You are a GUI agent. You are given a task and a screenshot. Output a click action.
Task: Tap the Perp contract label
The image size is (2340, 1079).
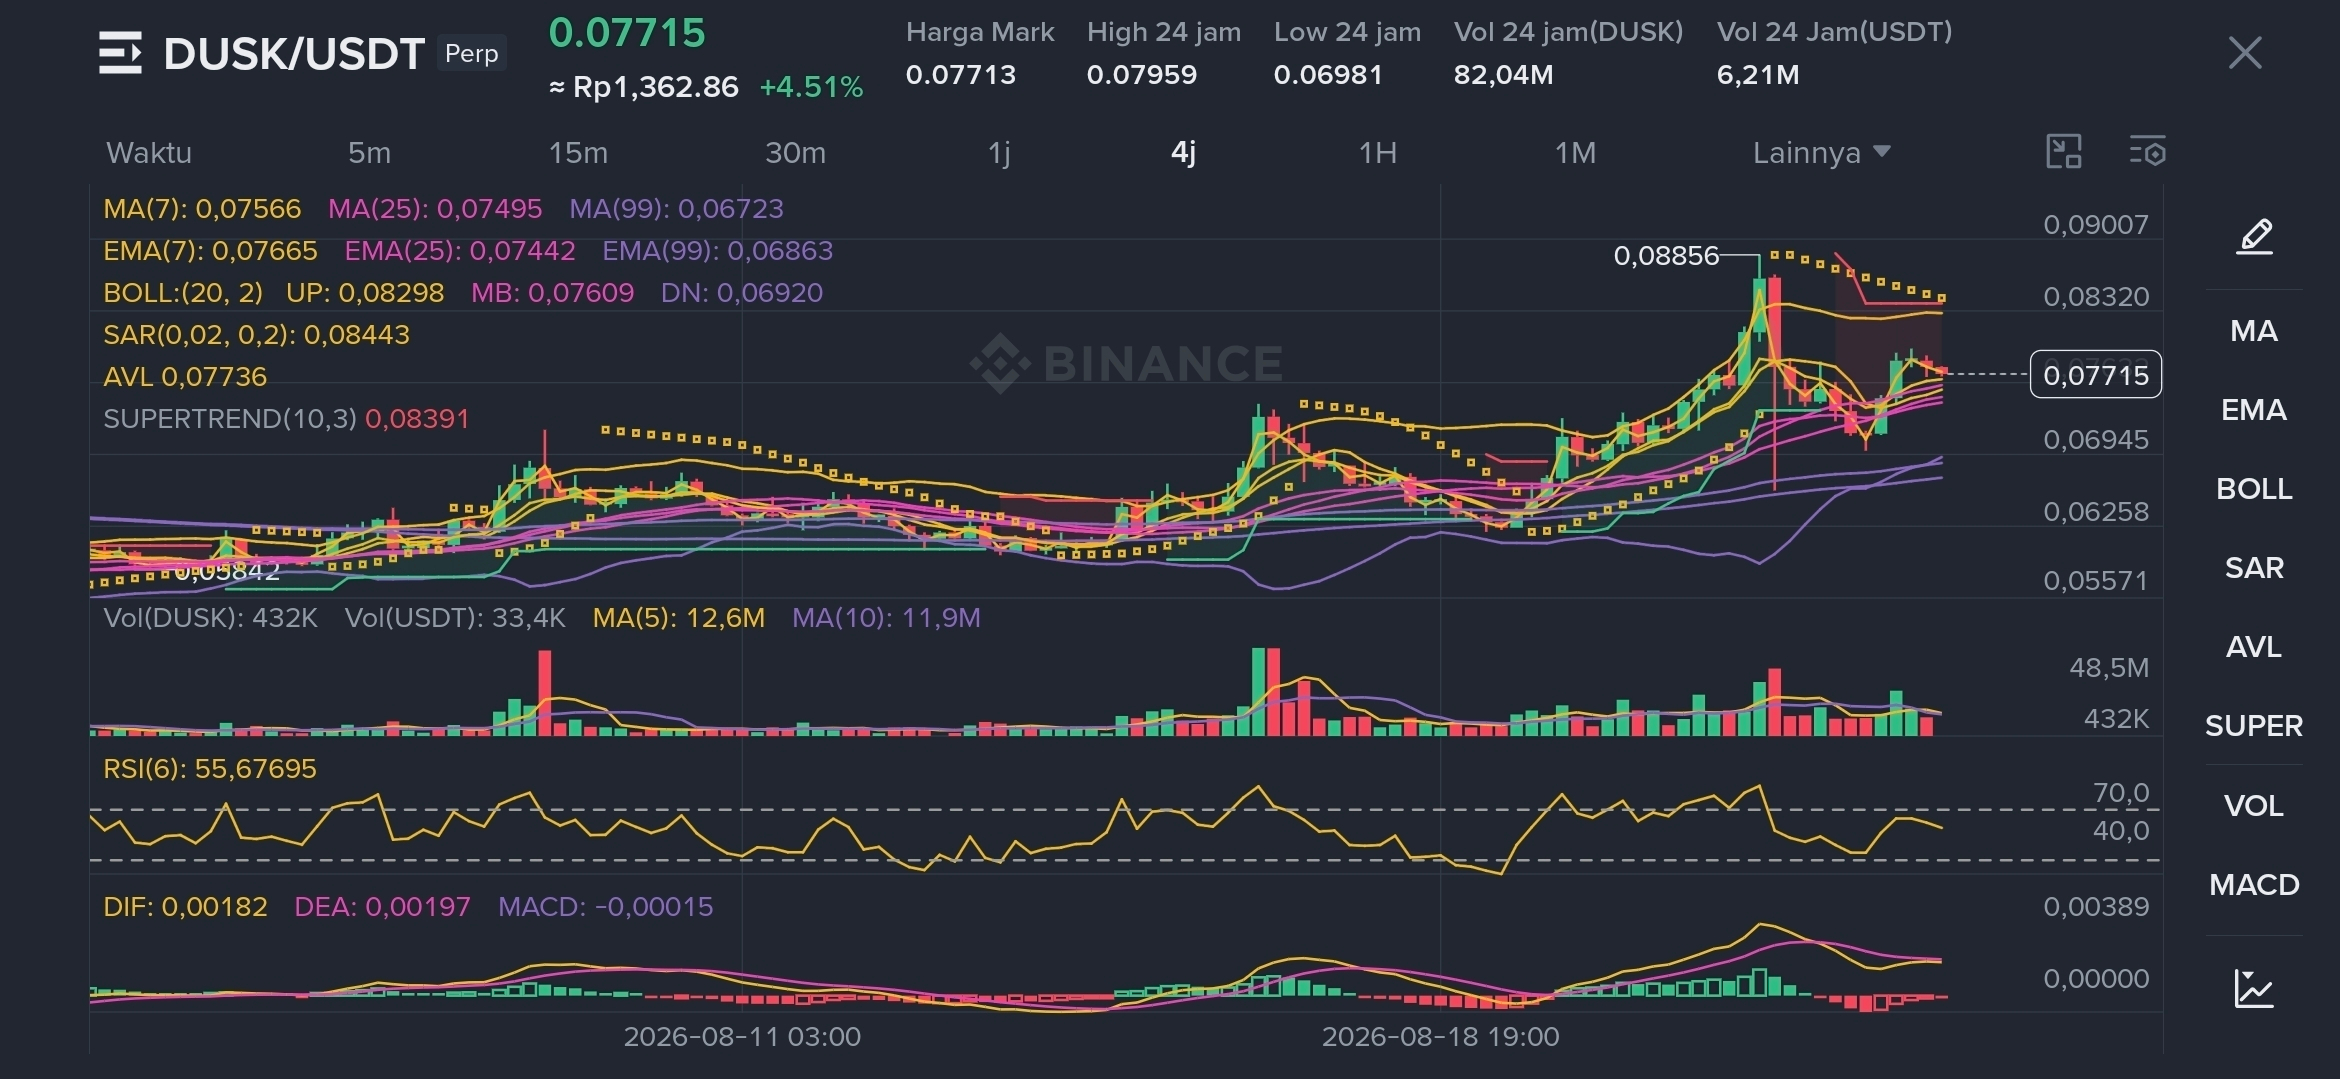pos(471,53)
